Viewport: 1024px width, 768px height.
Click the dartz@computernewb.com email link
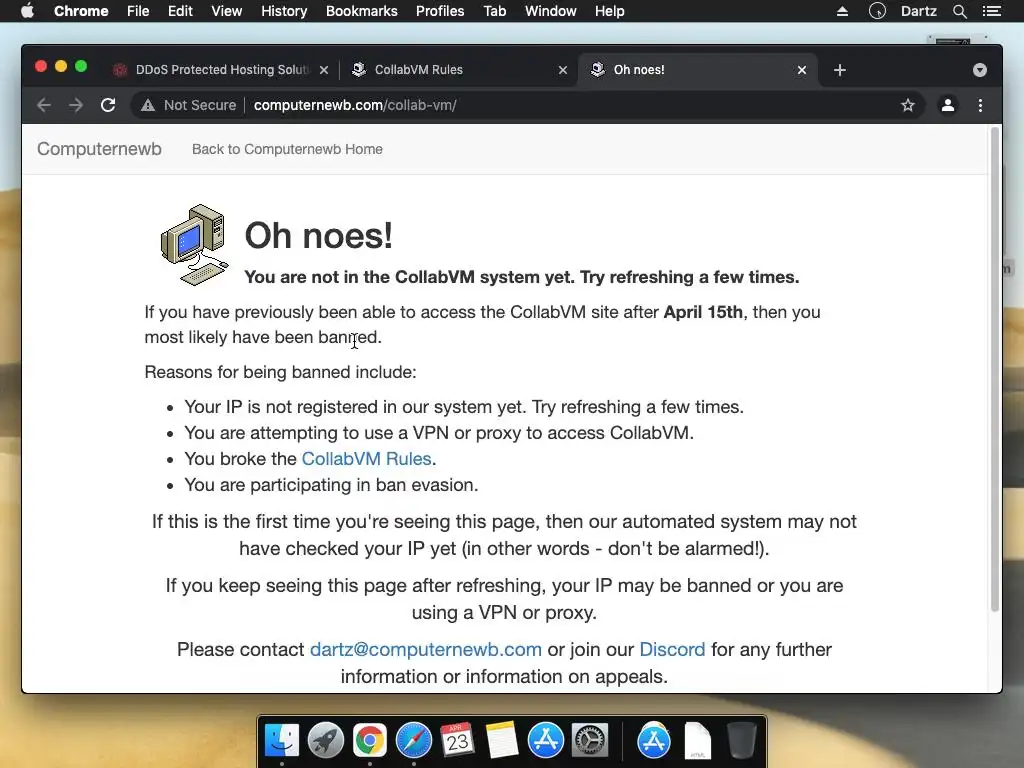(426, 649)
